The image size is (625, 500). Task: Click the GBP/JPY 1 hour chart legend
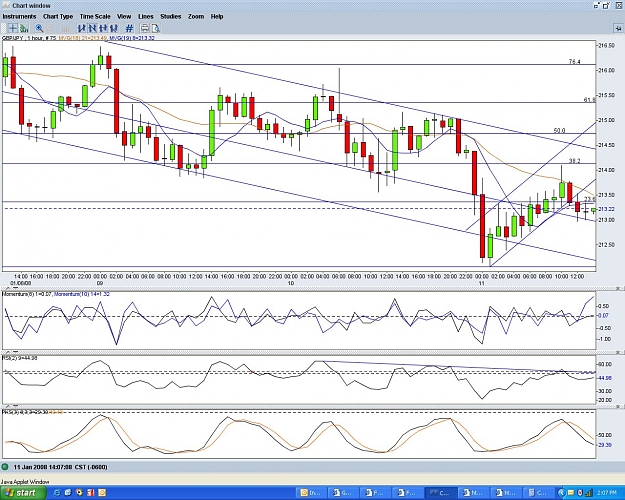tap(79, 38)
